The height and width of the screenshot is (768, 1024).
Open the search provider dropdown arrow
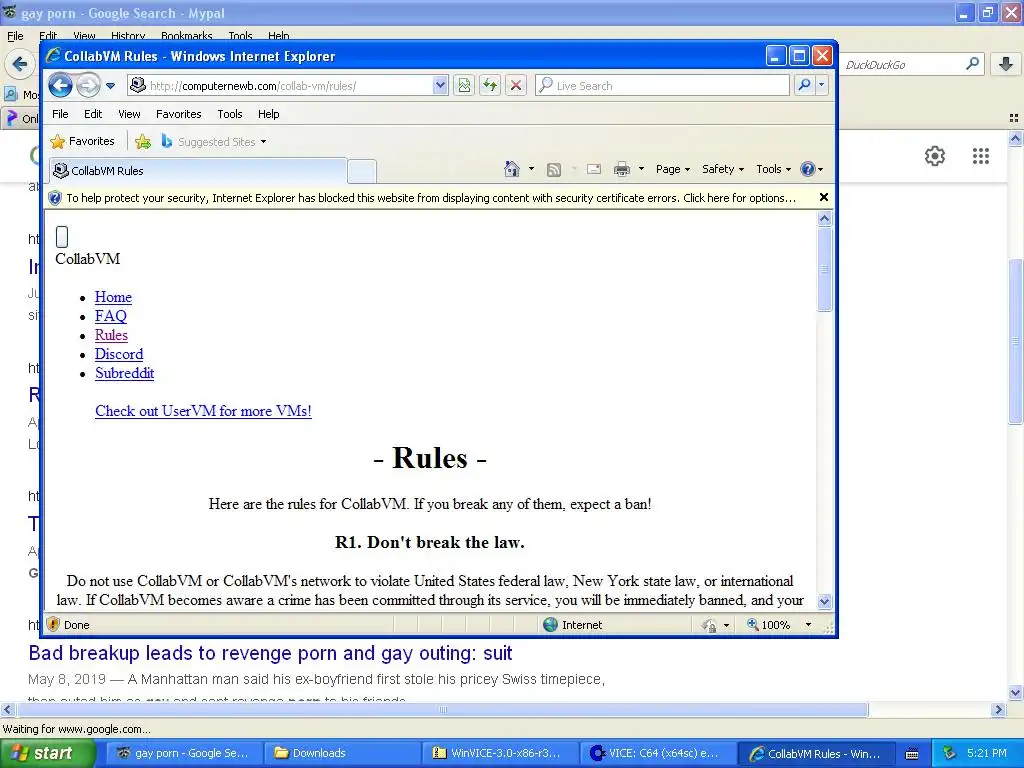click(822, 86)
